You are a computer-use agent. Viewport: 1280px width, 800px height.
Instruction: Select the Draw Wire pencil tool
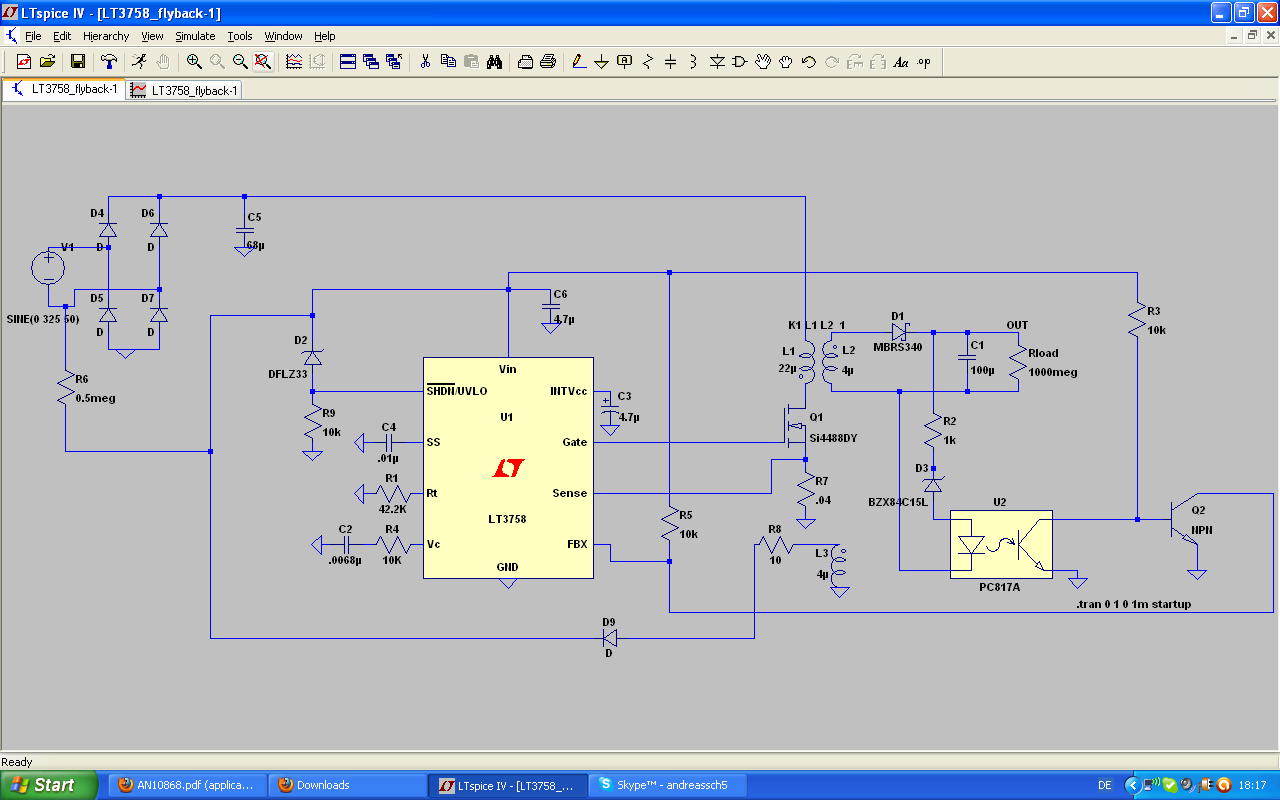[x=578, y=61]
